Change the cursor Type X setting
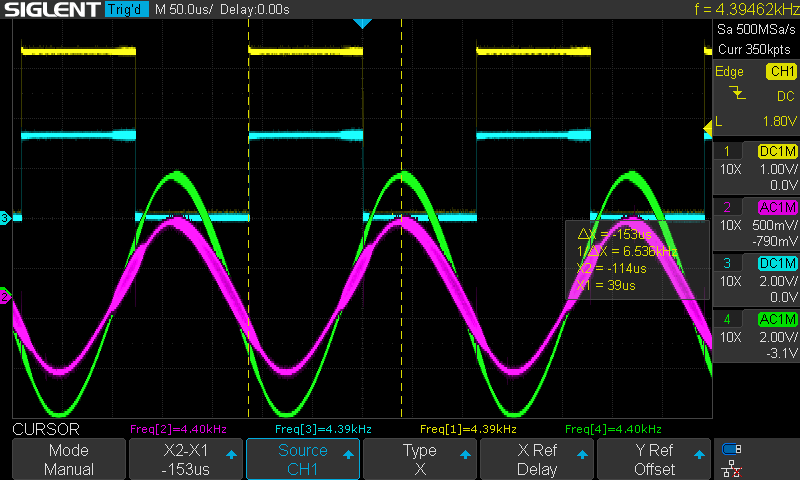 pyautogui.click(x=420, y=459)
